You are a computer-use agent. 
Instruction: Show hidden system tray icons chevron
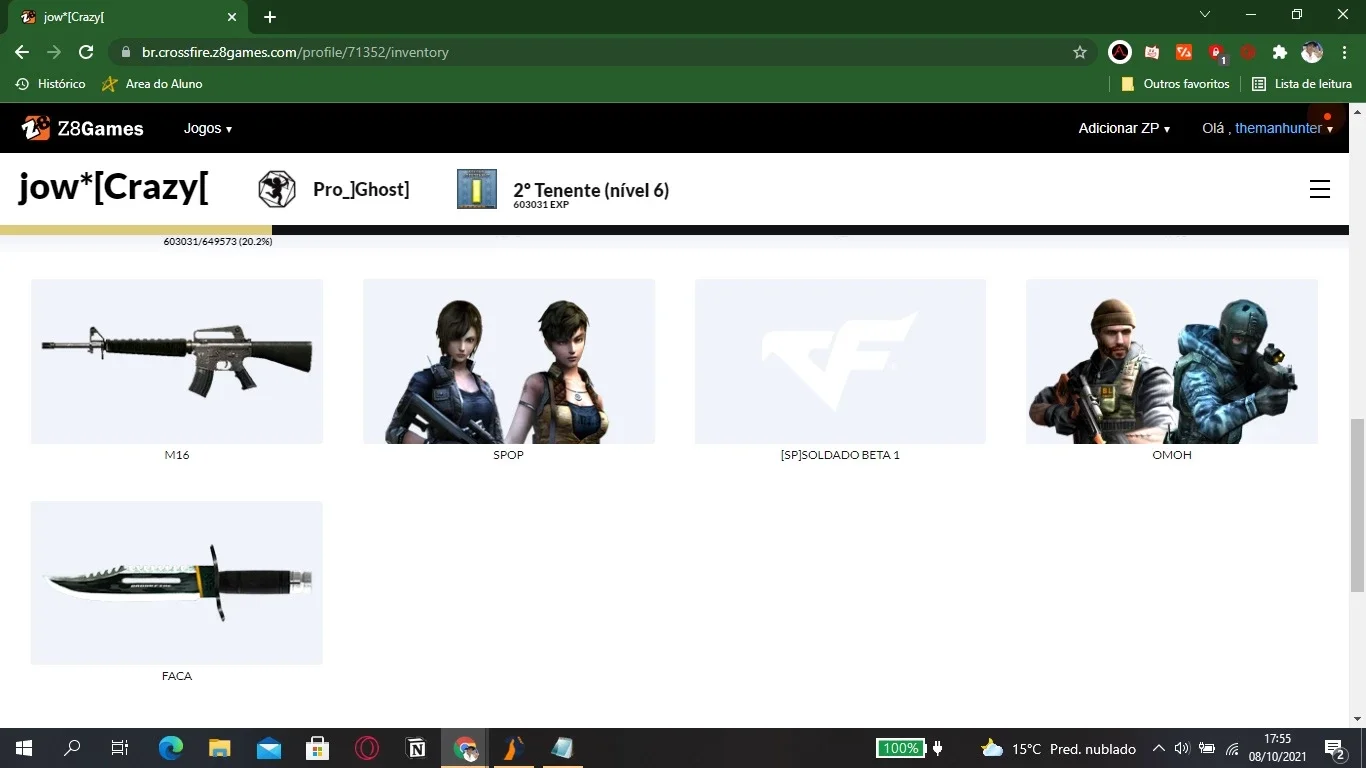pos(1158,748)
